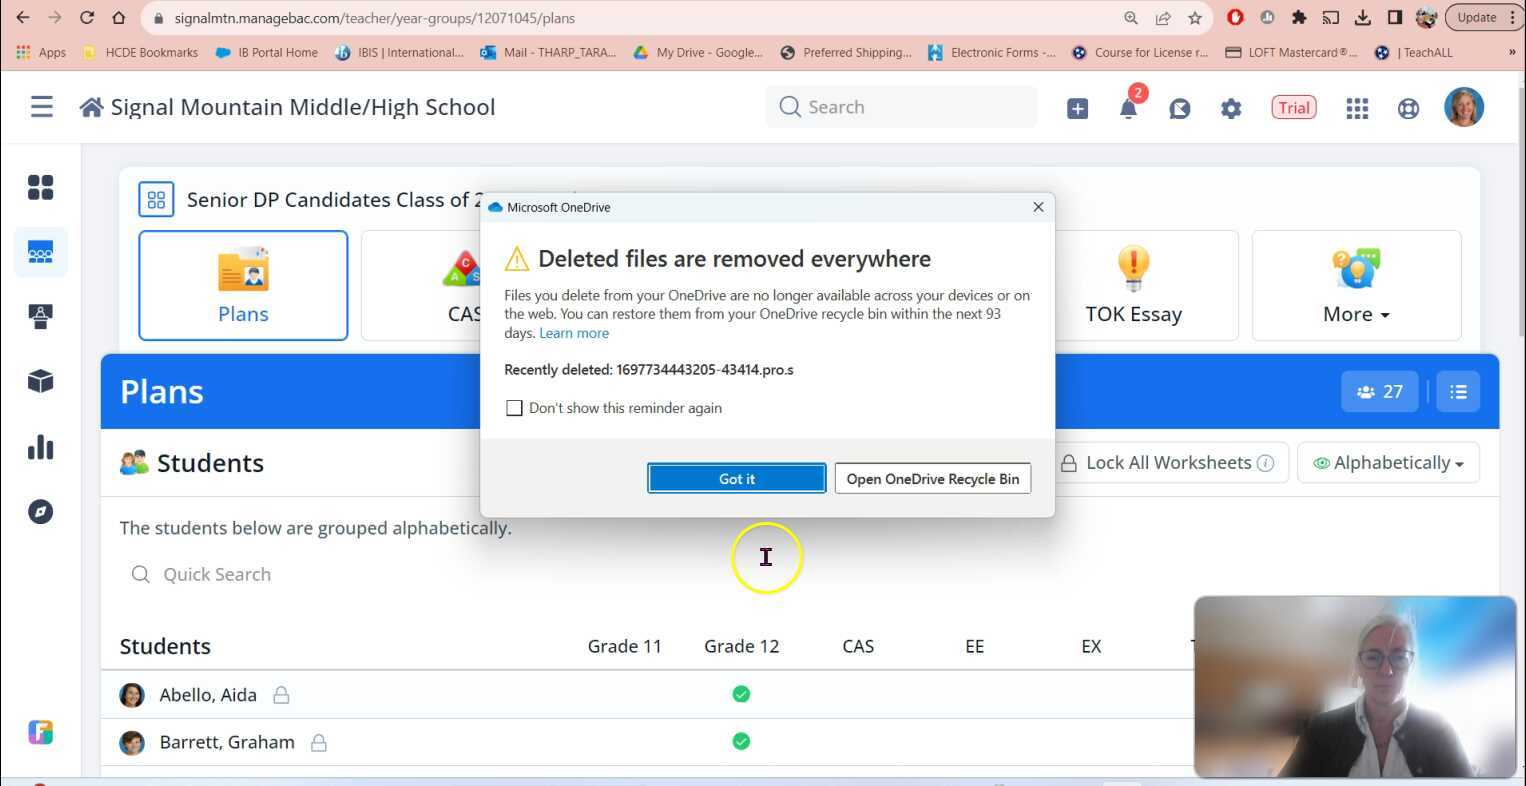Click the browser Update button
Image resolution: width=1526 pixels, height=786 pixels.
[1476, 18]
